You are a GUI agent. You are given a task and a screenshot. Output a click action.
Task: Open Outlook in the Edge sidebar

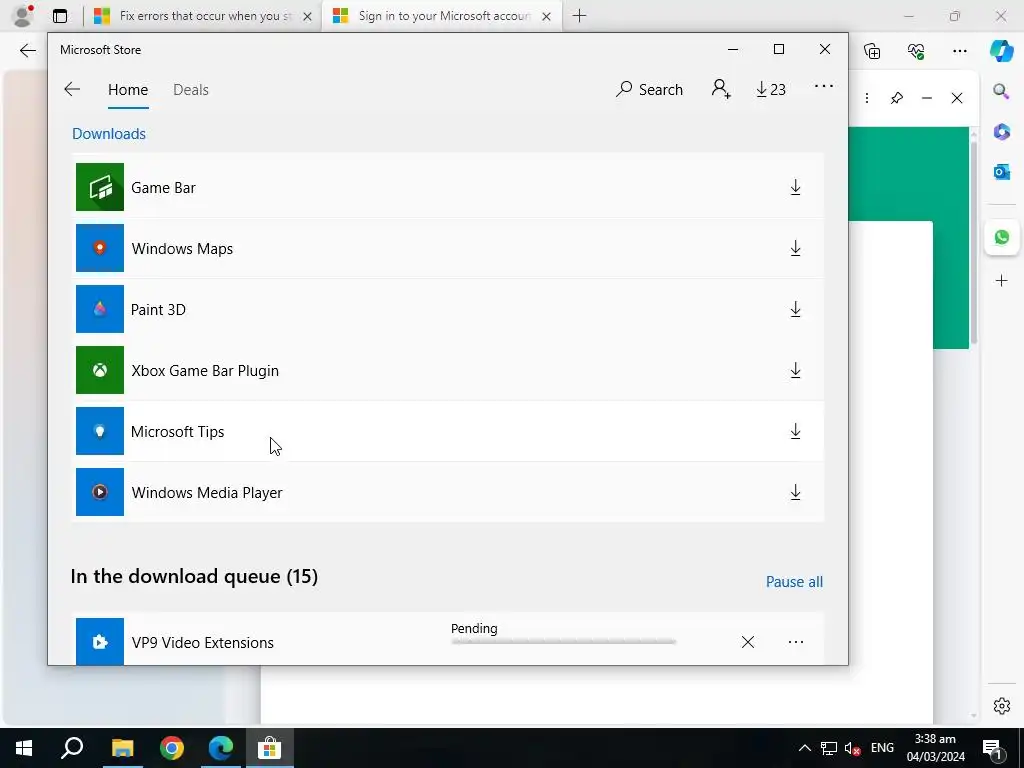click(1001, 172)
